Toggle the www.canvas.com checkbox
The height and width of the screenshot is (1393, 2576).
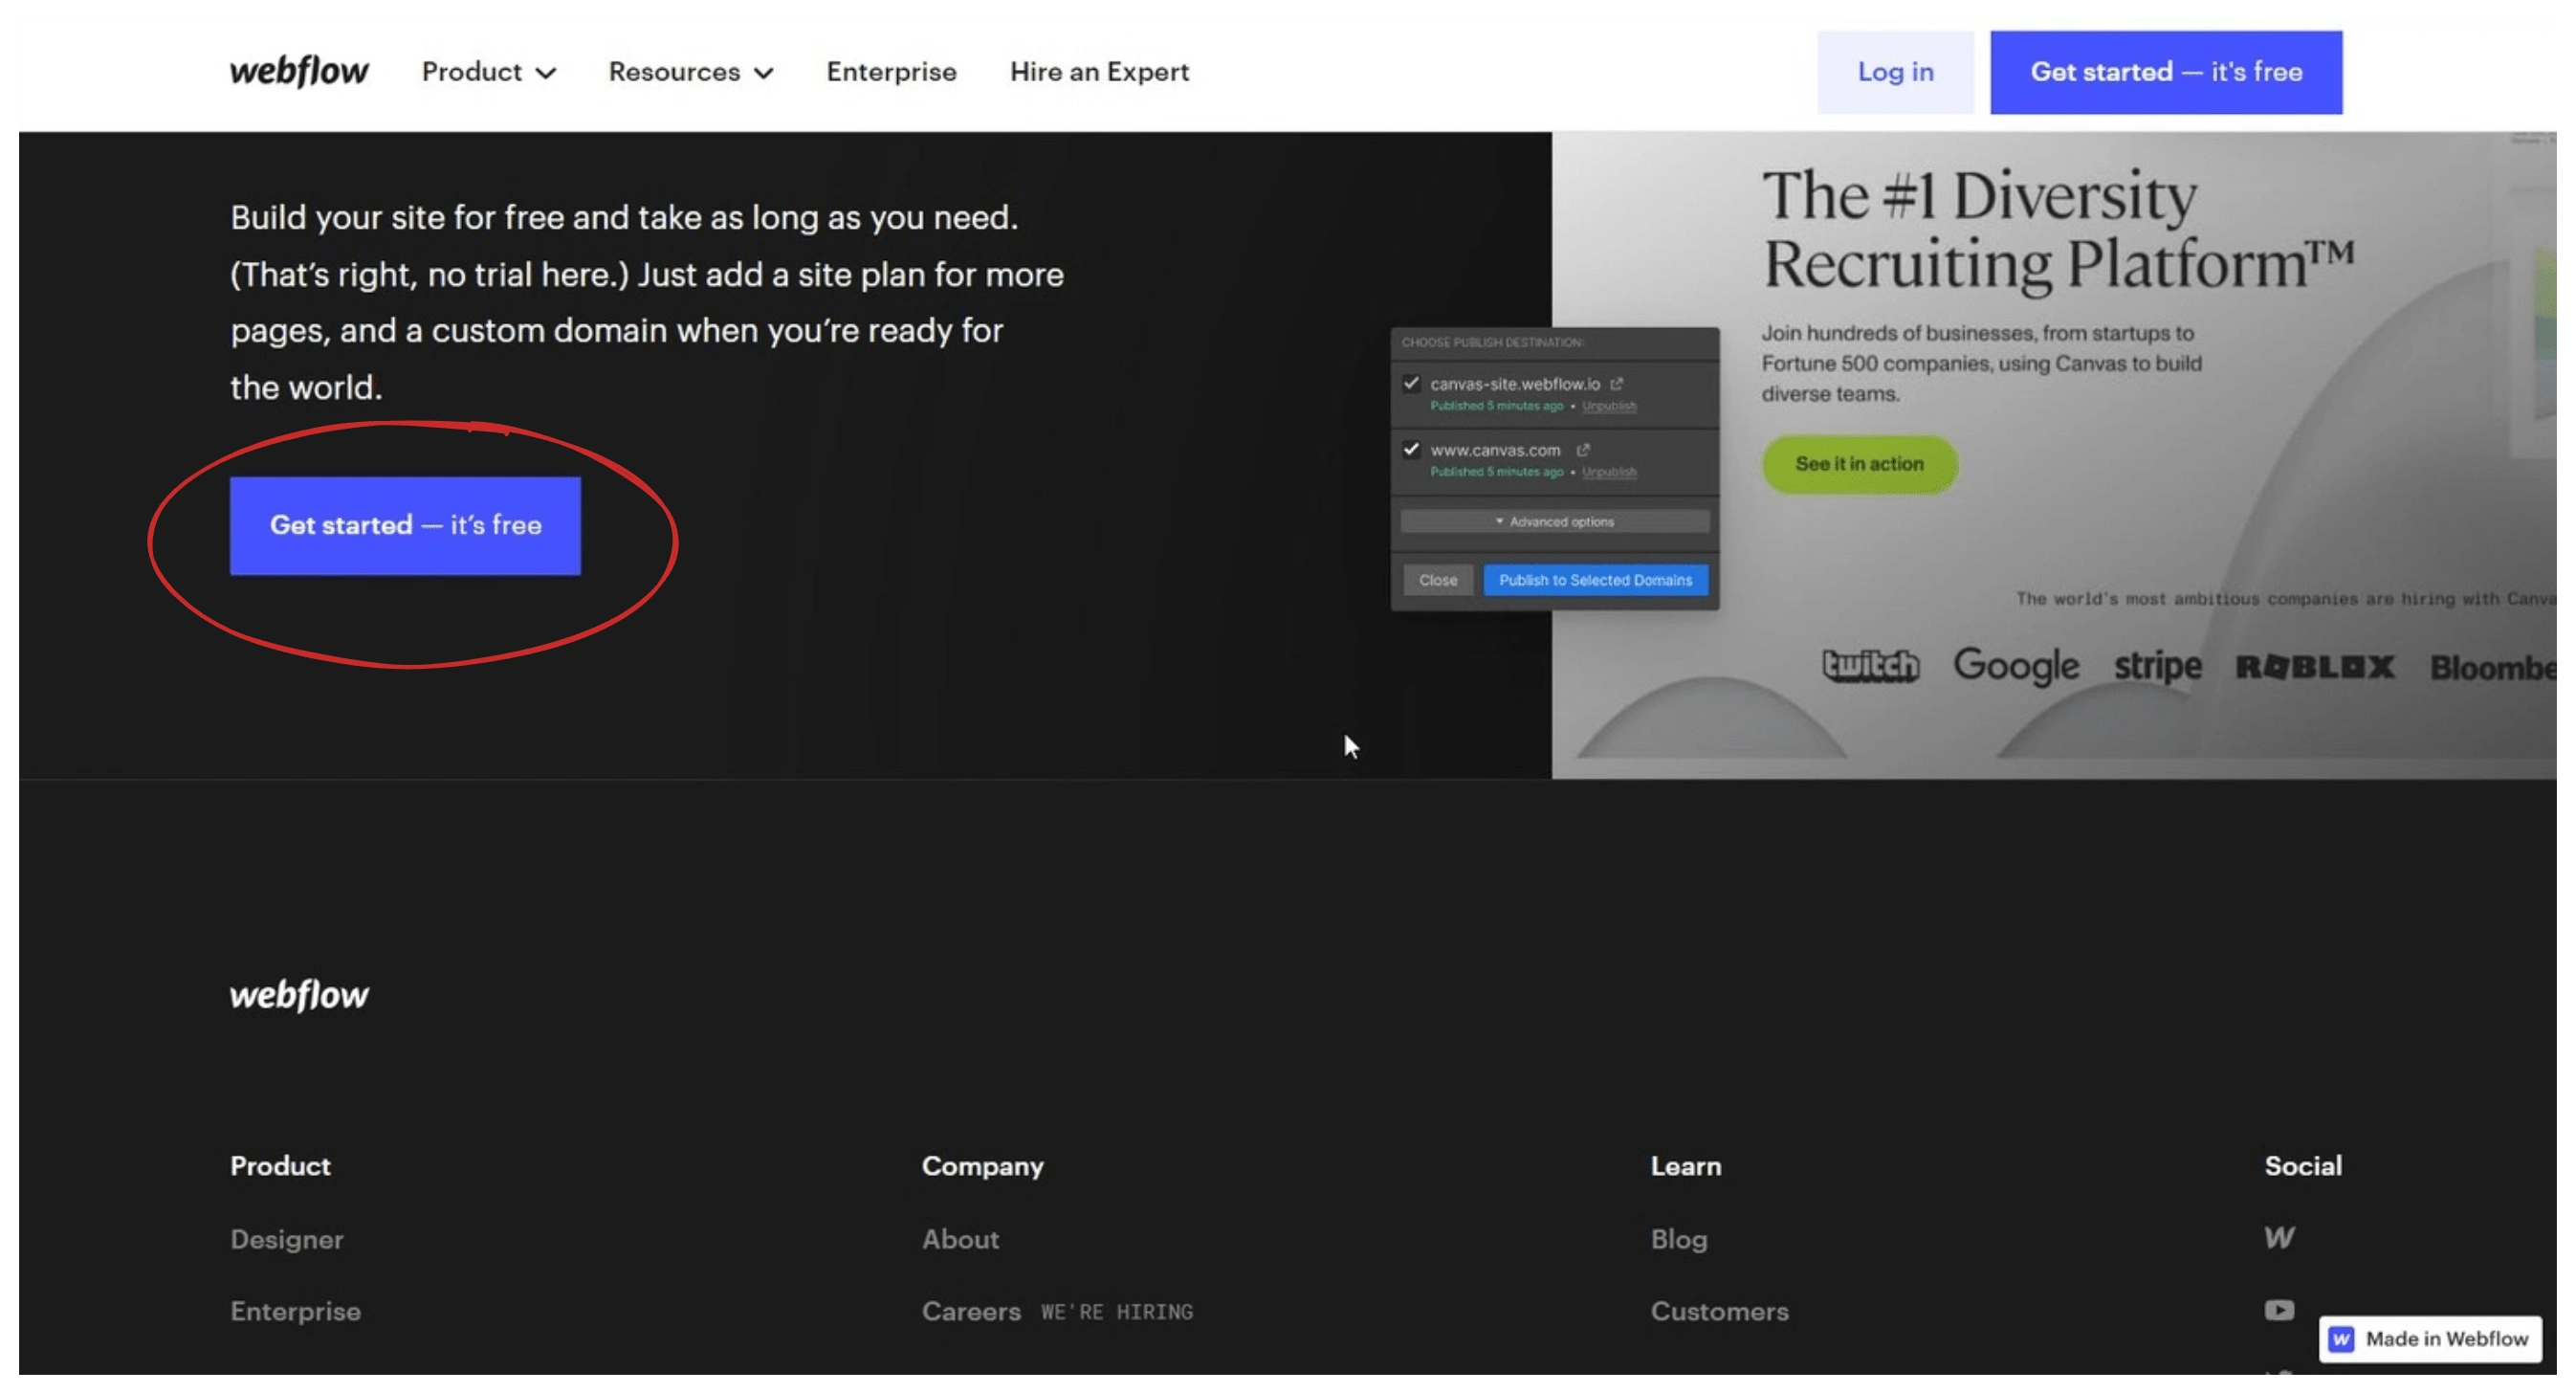1411,449
